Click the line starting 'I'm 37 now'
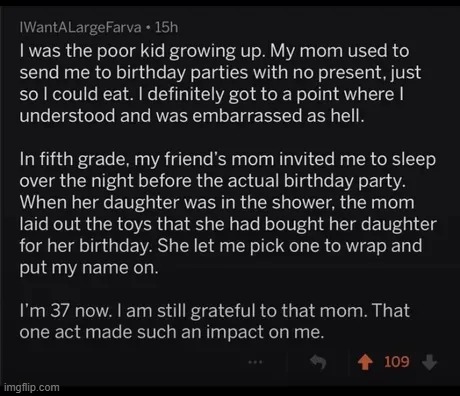This screenshot has height=396, width=460. (x=215, y=311)
